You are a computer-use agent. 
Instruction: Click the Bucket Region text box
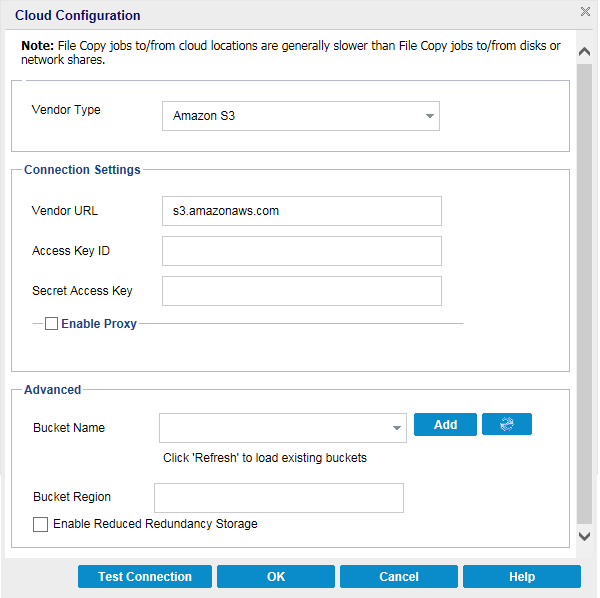pos(278,498)
